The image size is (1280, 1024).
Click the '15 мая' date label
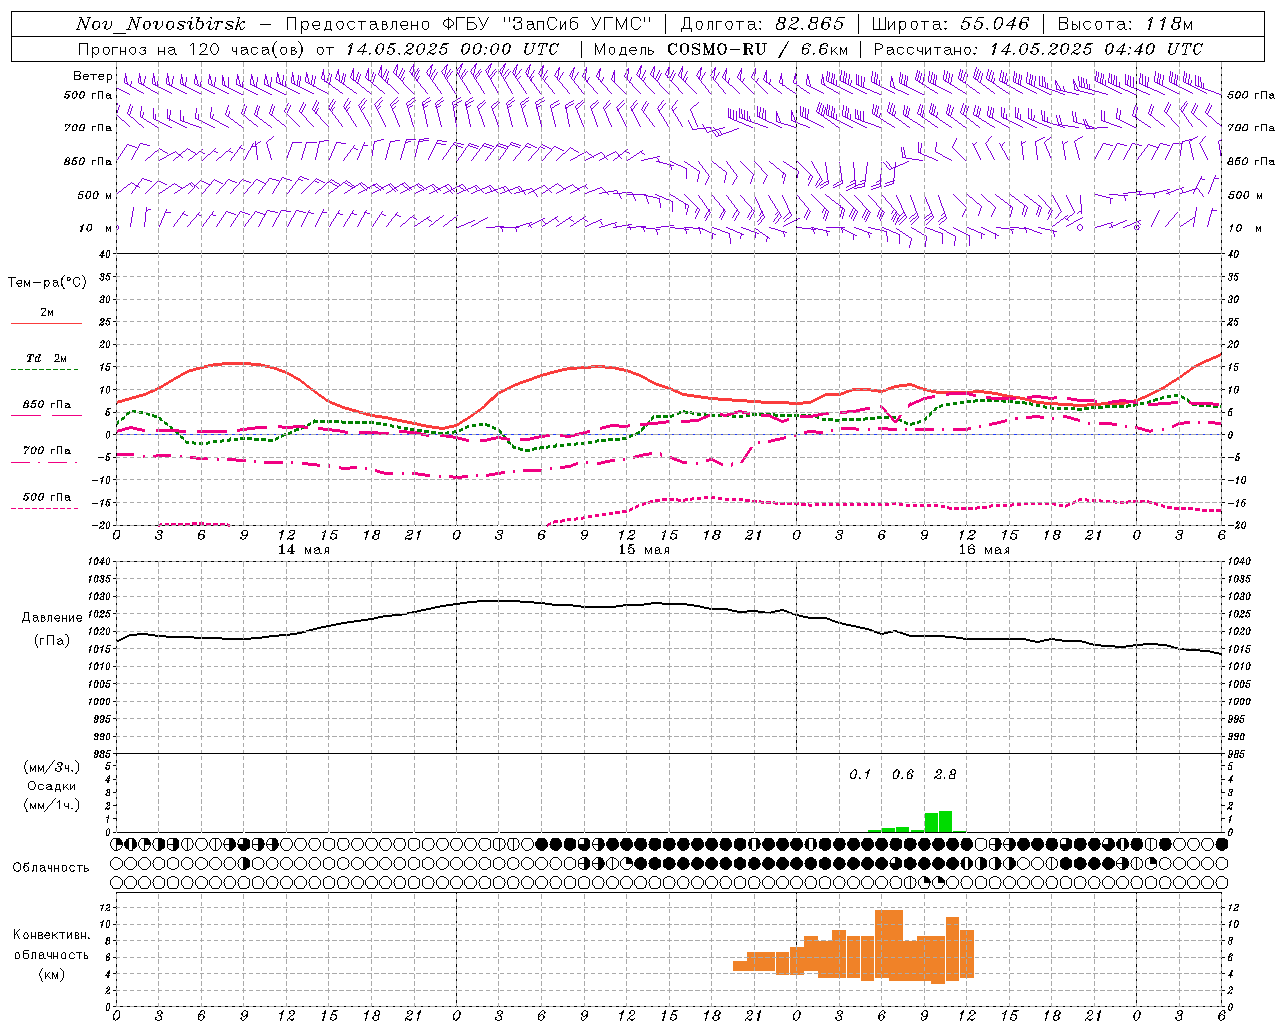coord(644,550)
